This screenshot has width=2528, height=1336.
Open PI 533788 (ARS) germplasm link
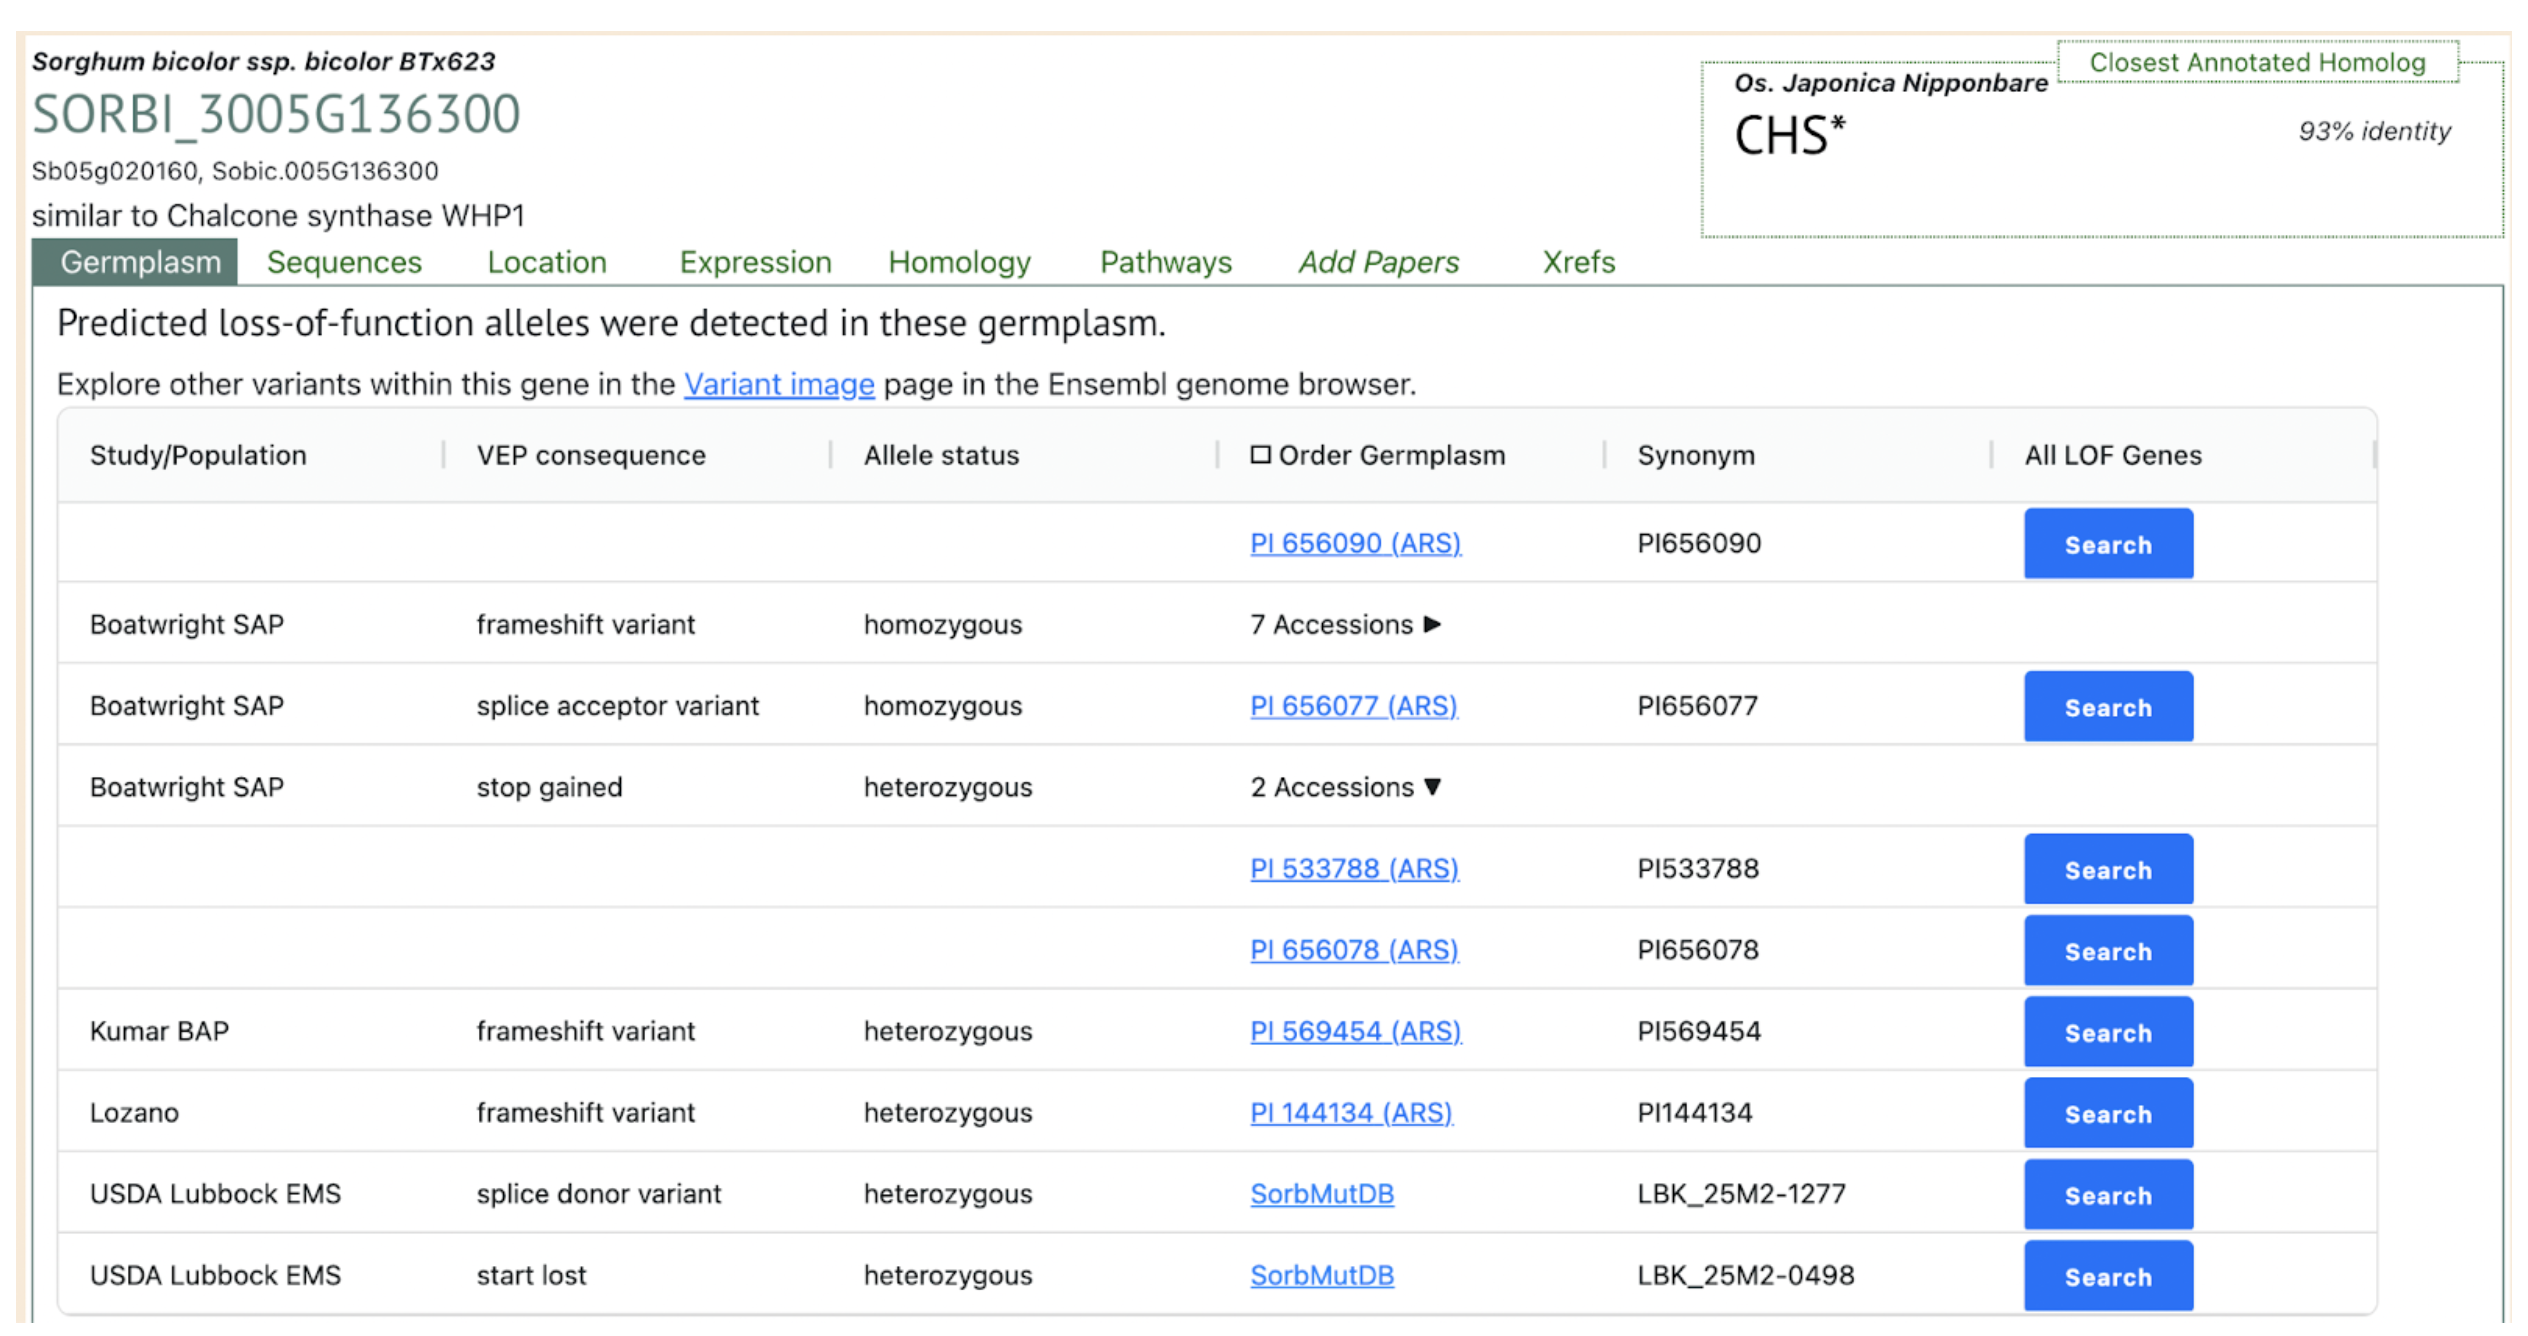click(x=1354, y=869)
